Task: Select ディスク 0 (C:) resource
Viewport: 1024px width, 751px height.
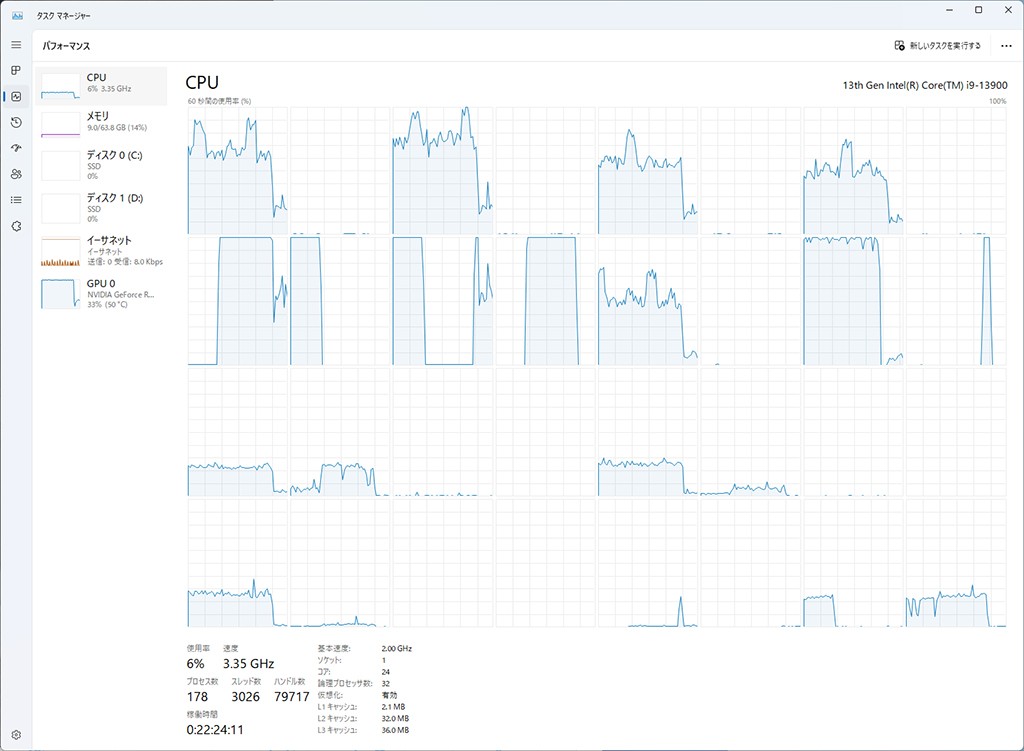Action: (x=101, y=166)
